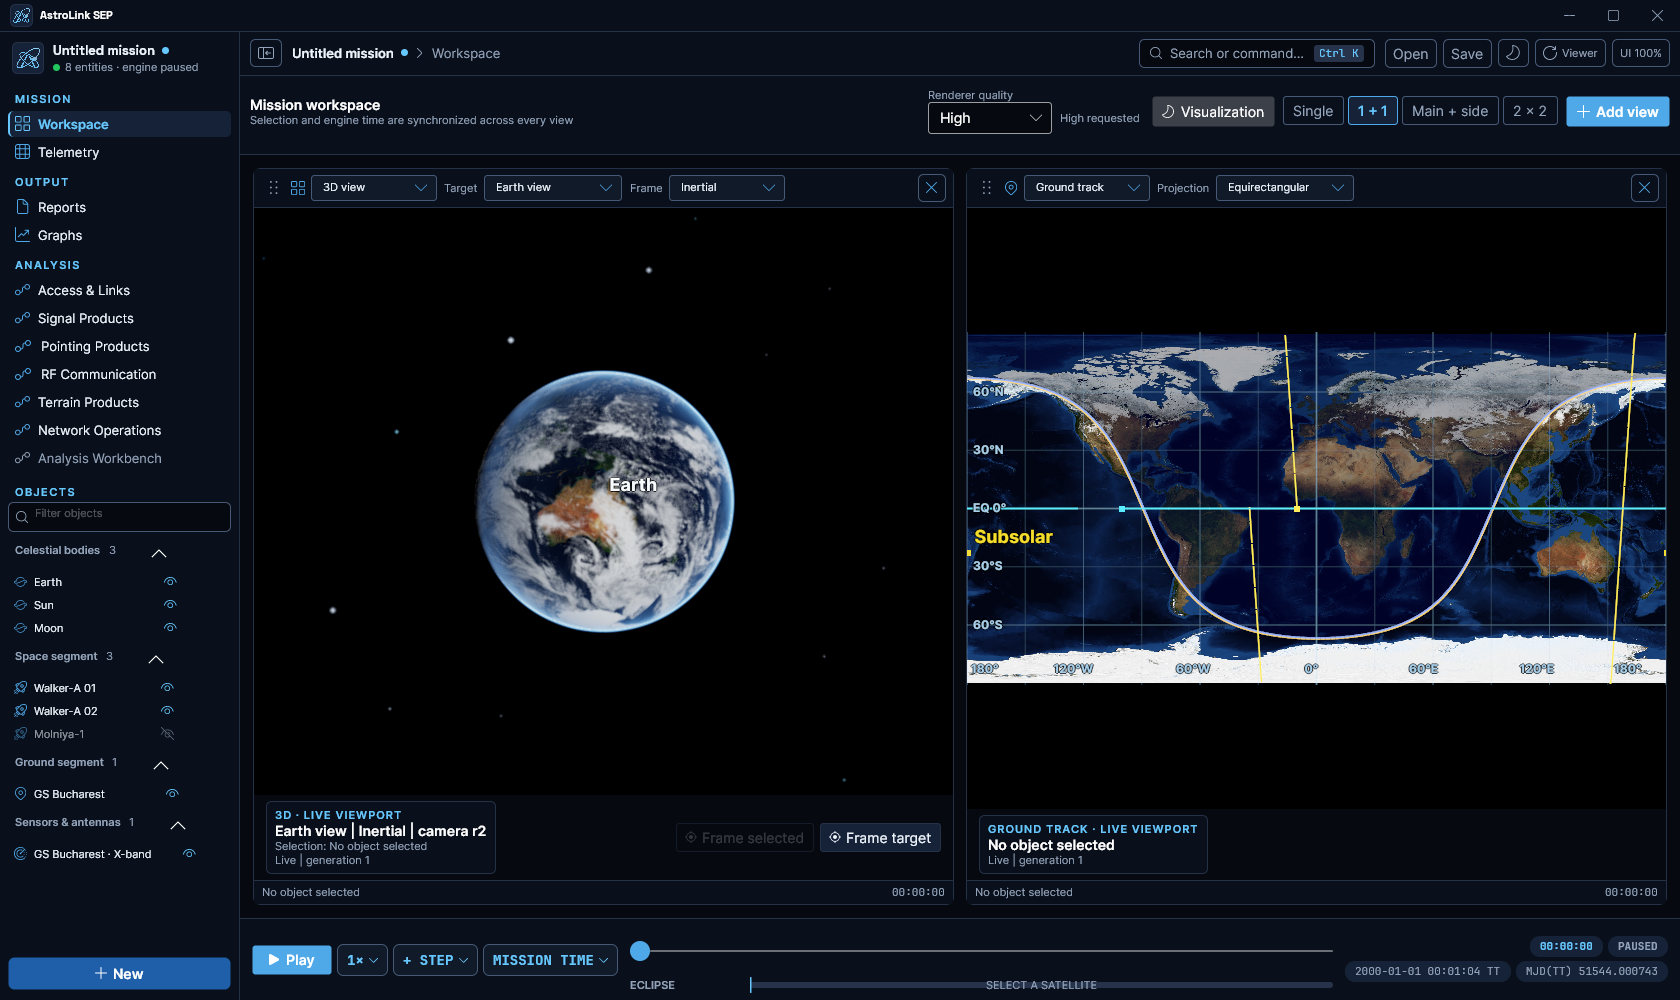Toggle GS Bucharest visibility eye

pyautogui.click(x=172, y=793)
